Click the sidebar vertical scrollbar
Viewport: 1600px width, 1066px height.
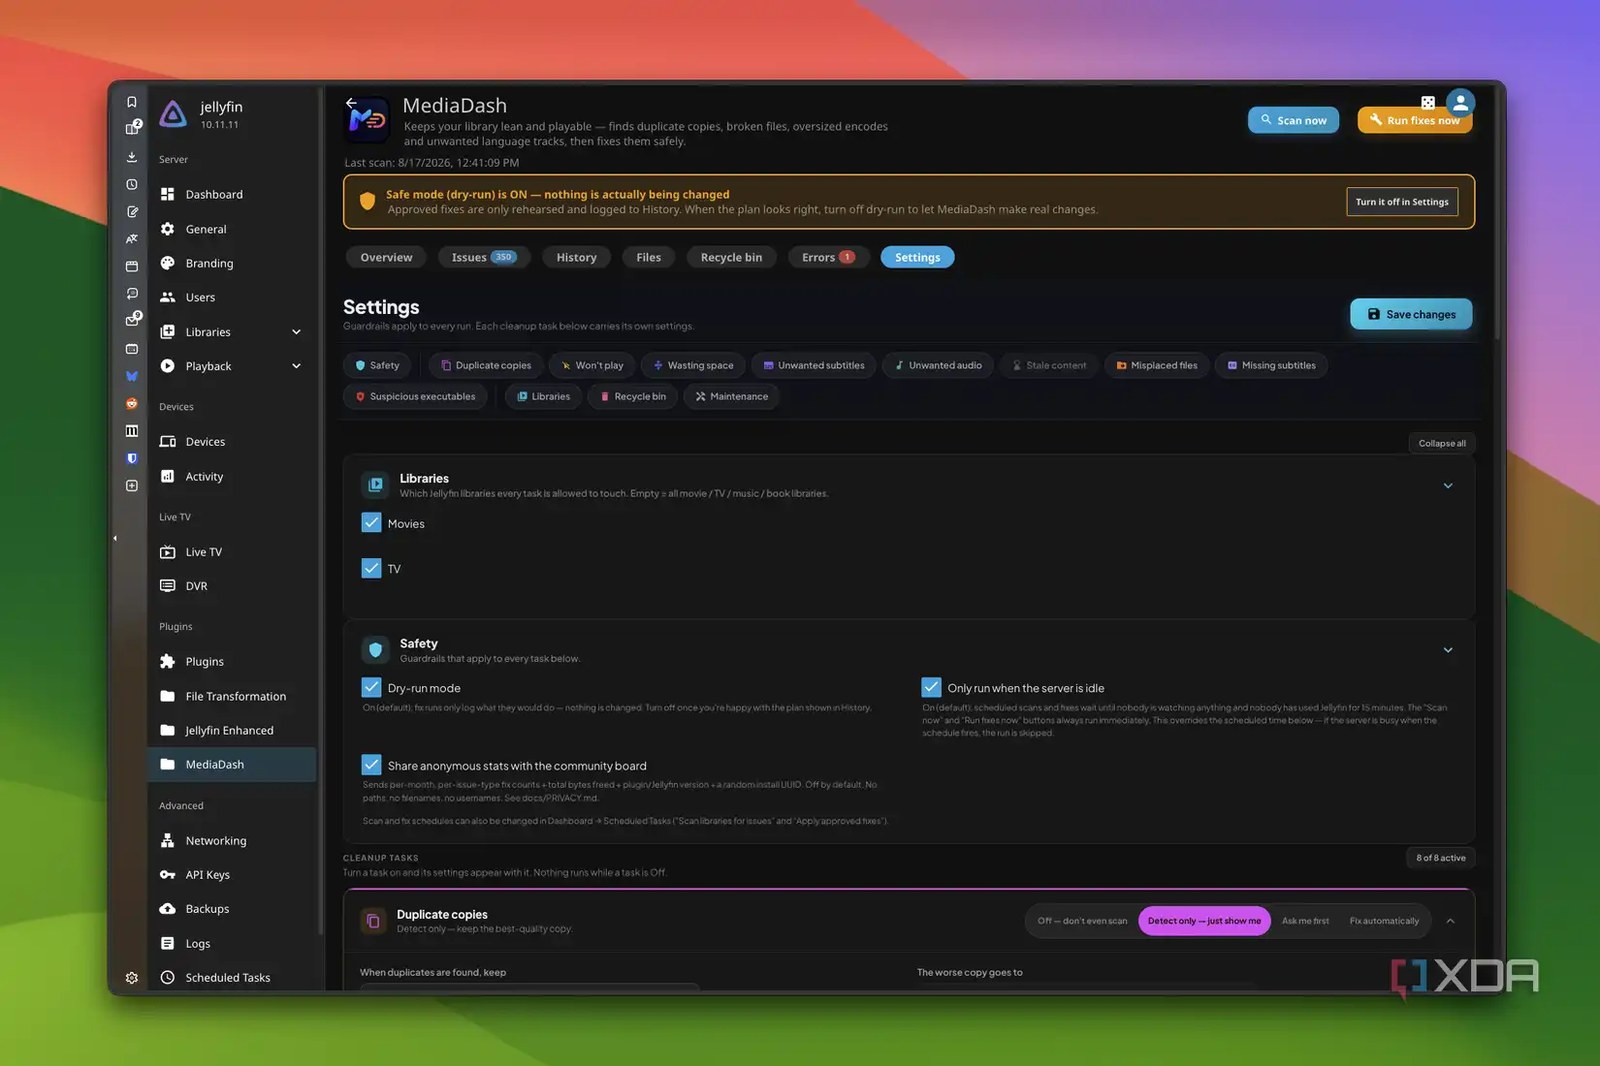pyautogui.click(x=321, y=510)
